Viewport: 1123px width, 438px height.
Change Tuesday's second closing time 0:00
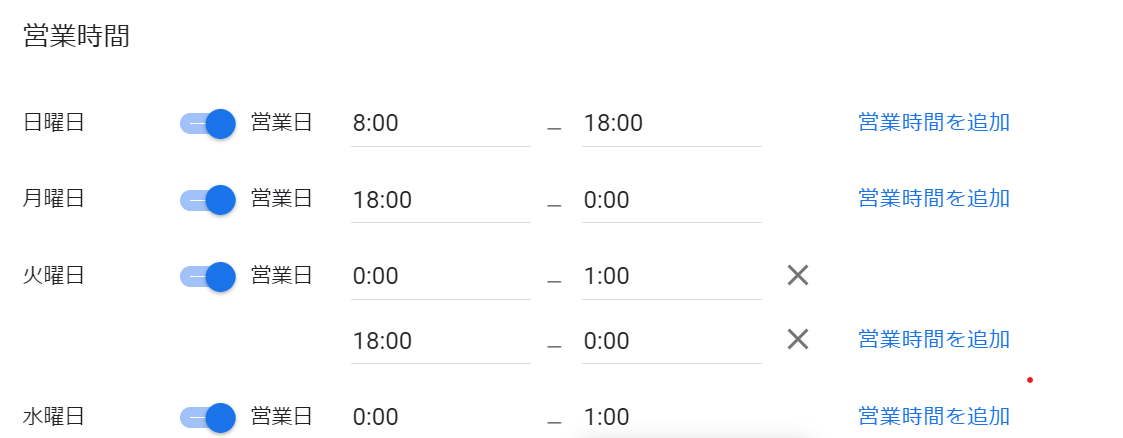[x=671, y=341]
